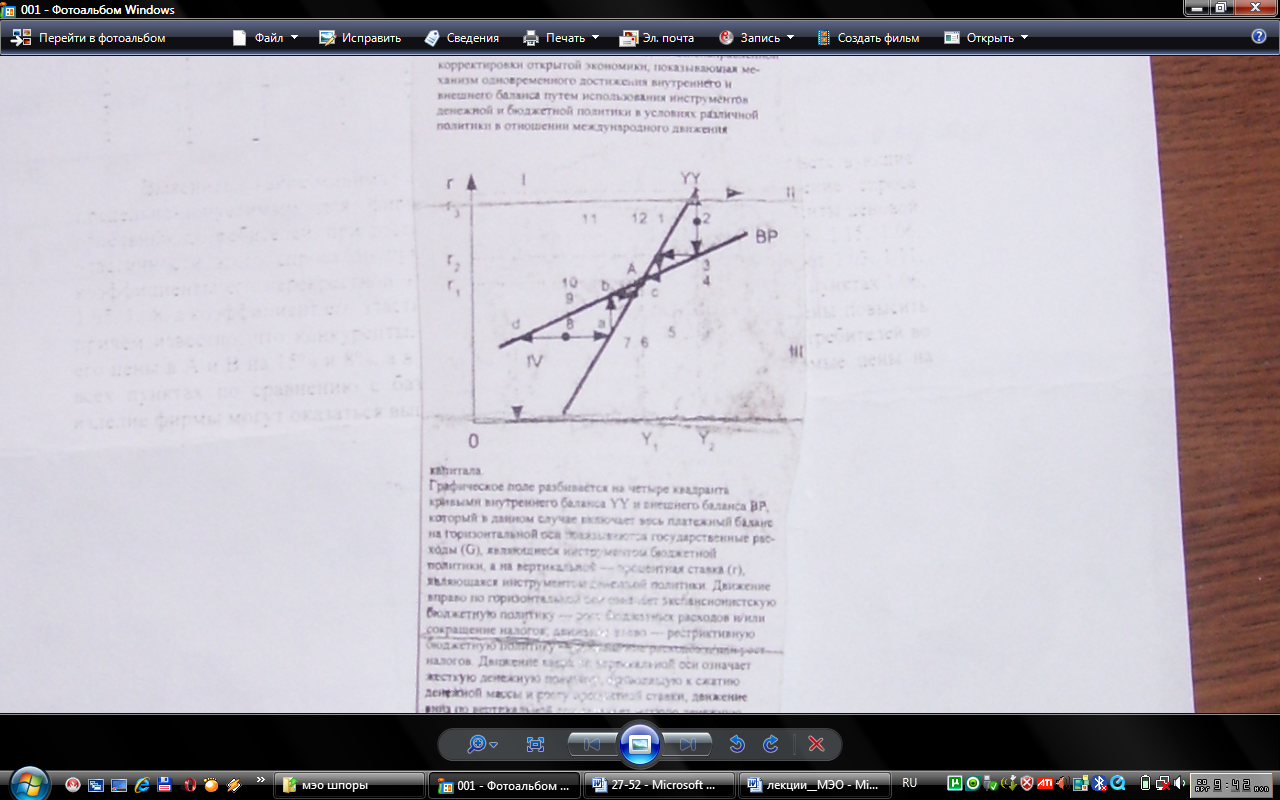Open the zoom magnifier control
The width and height of the screenshot is (1280, 800).
477,744
